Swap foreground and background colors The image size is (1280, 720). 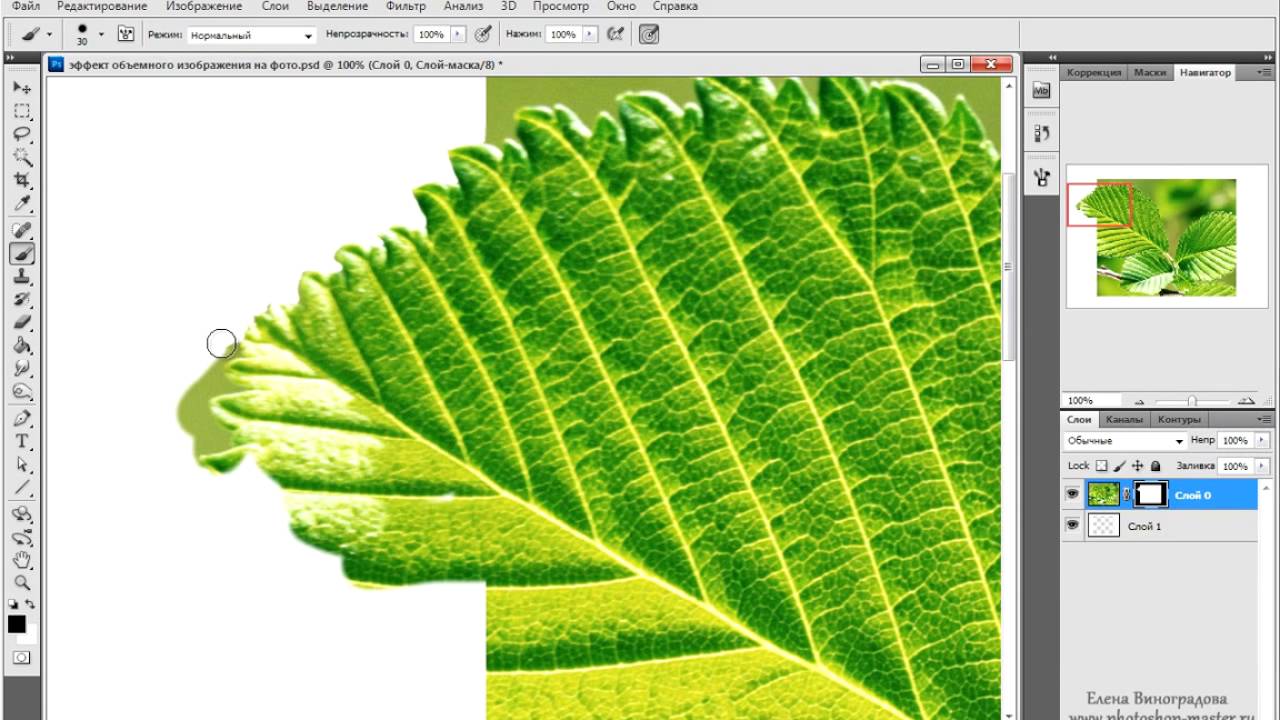tap(30, 605)
